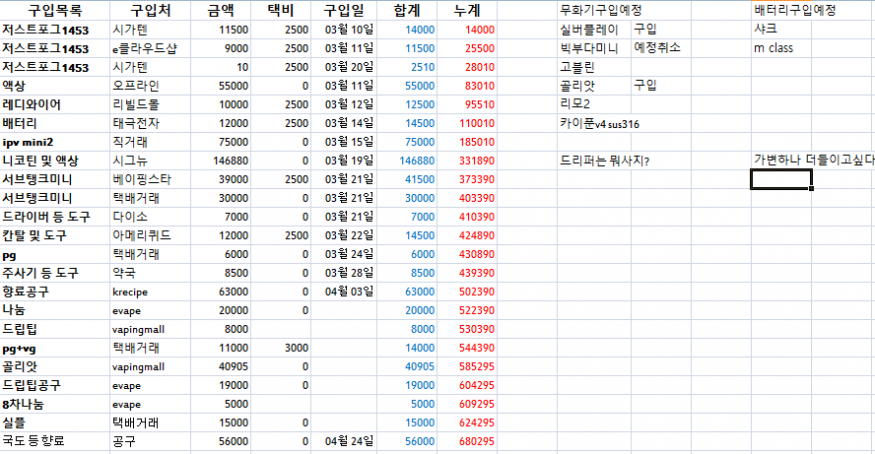Viewport: 875px width, 454px height.
Task: Select the 구입목록 header cell
Action: (x=55, y=10)
